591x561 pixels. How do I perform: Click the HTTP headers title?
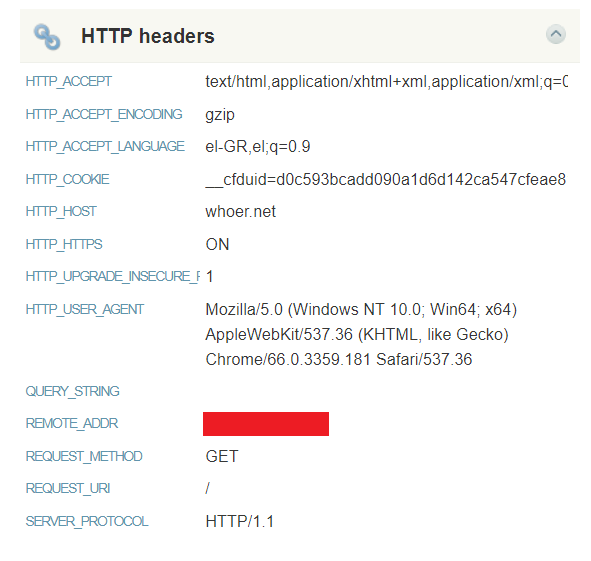coord(148,36)
